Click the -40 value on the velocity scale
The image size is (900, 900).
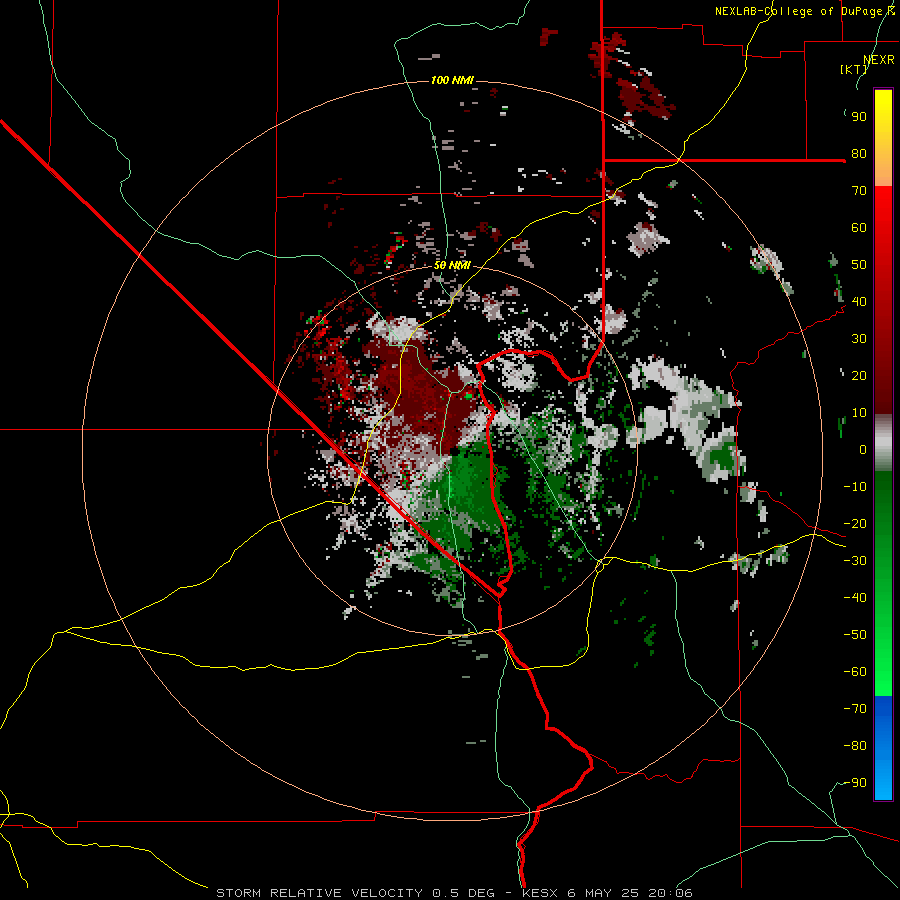855,598
